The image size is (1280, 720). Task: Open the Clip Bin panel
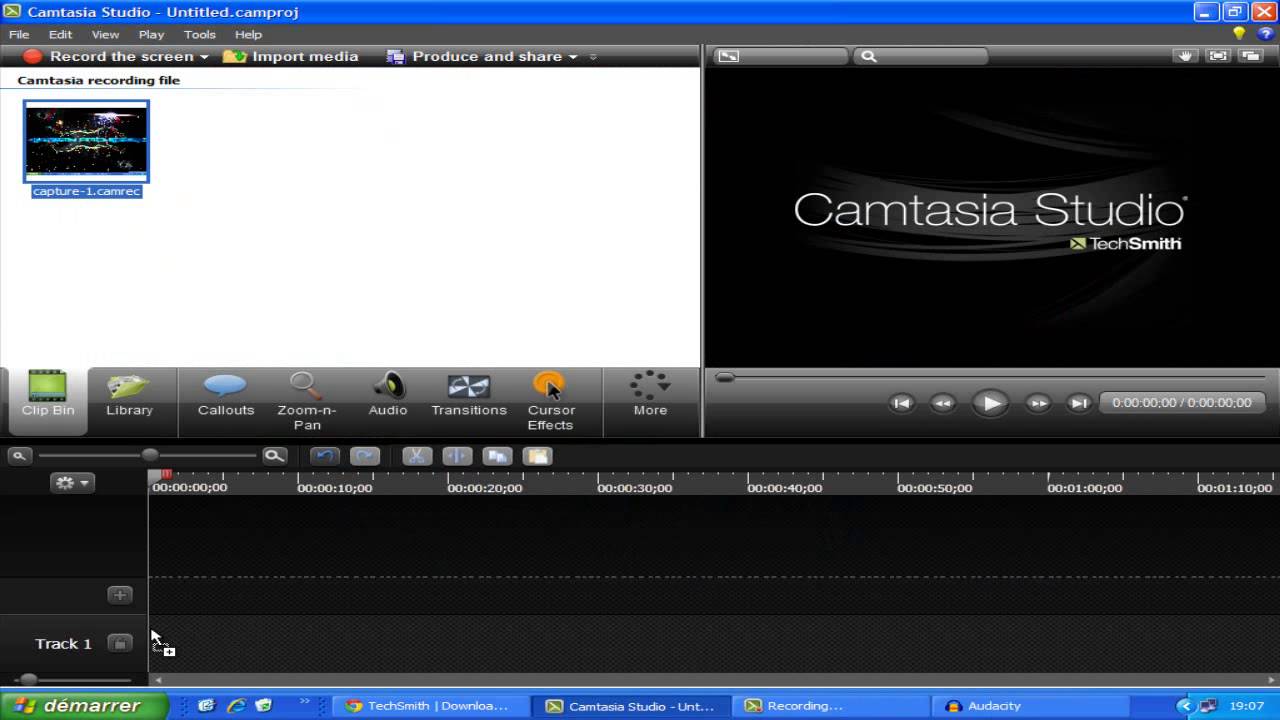(47, 401)
